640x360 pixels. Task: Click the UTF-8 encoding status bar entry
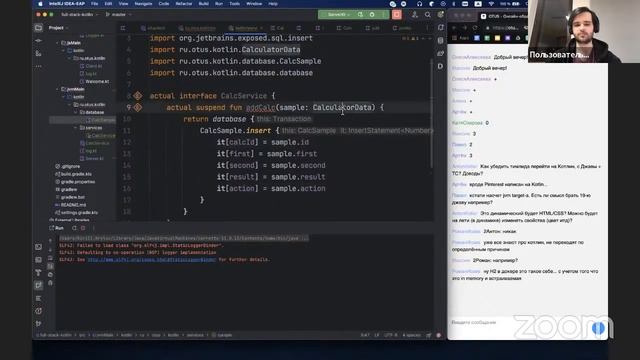(391, 335)
